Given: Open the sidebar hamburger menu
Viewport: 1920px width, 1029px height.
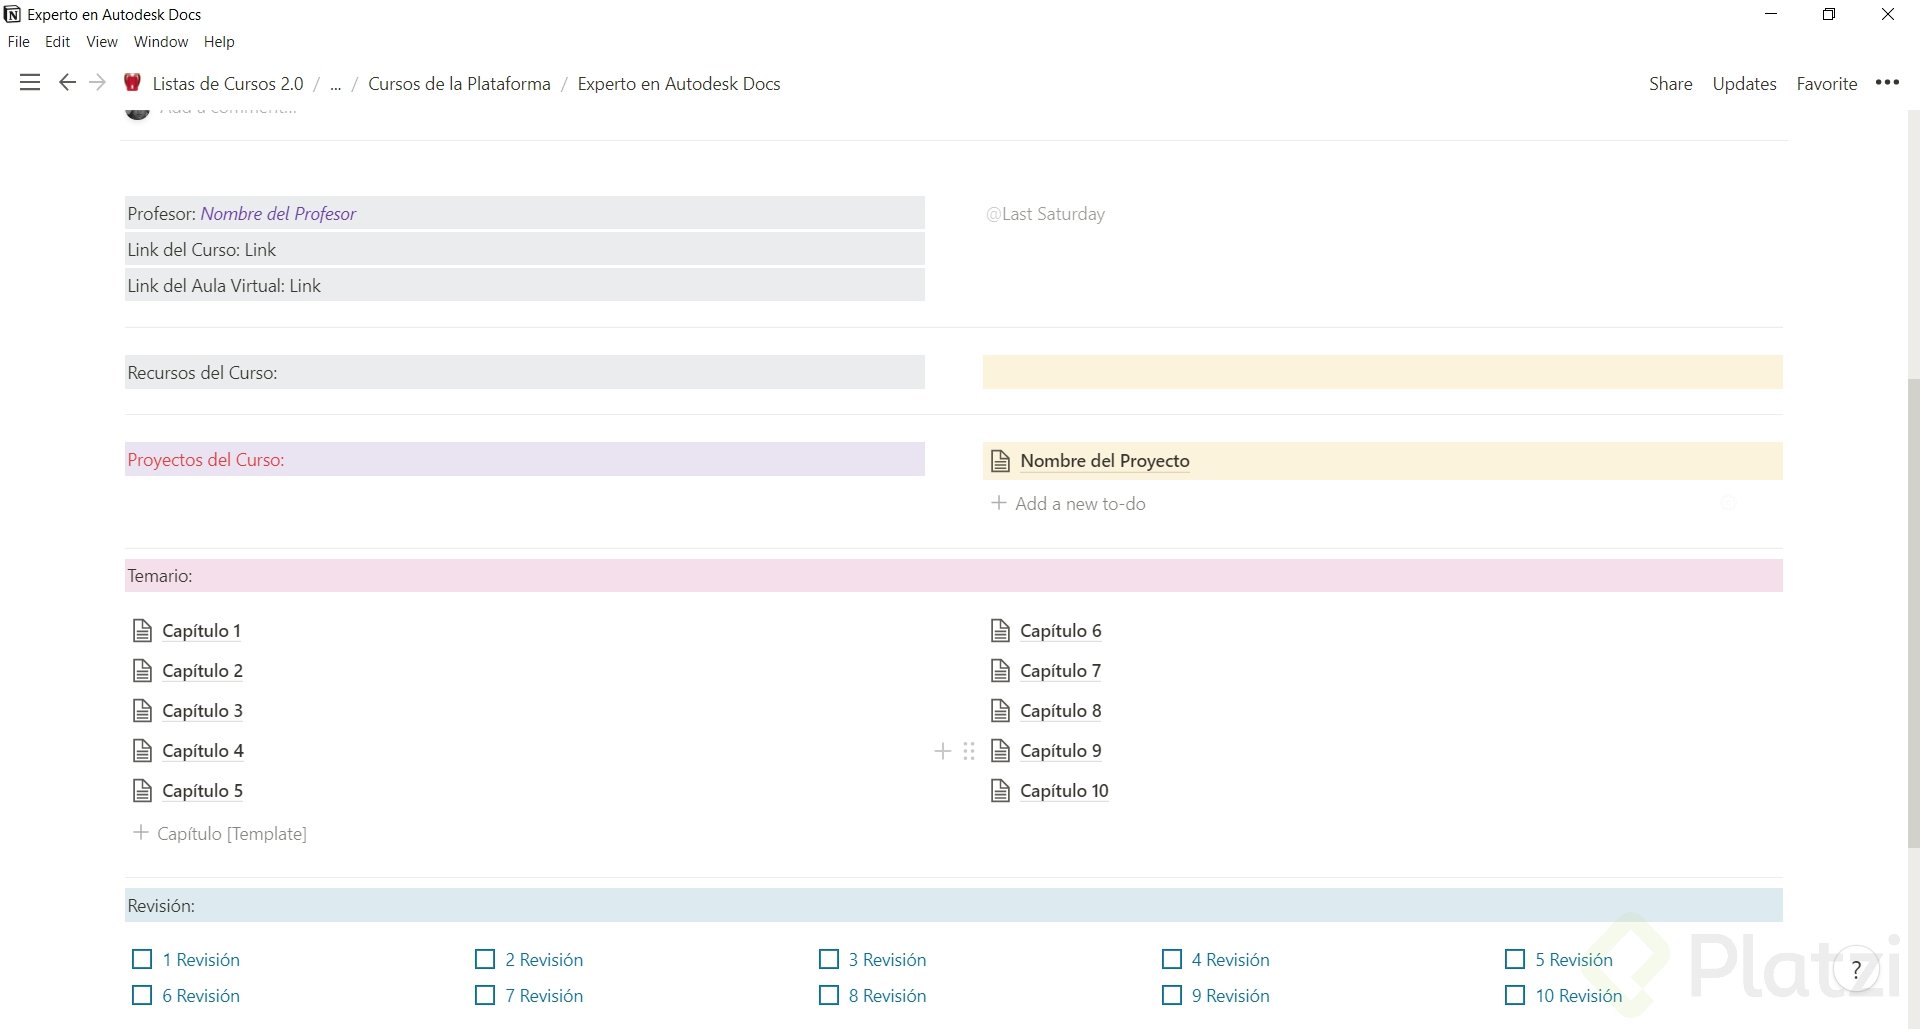Looking at the screenshot, I should (x=30, y=83).
